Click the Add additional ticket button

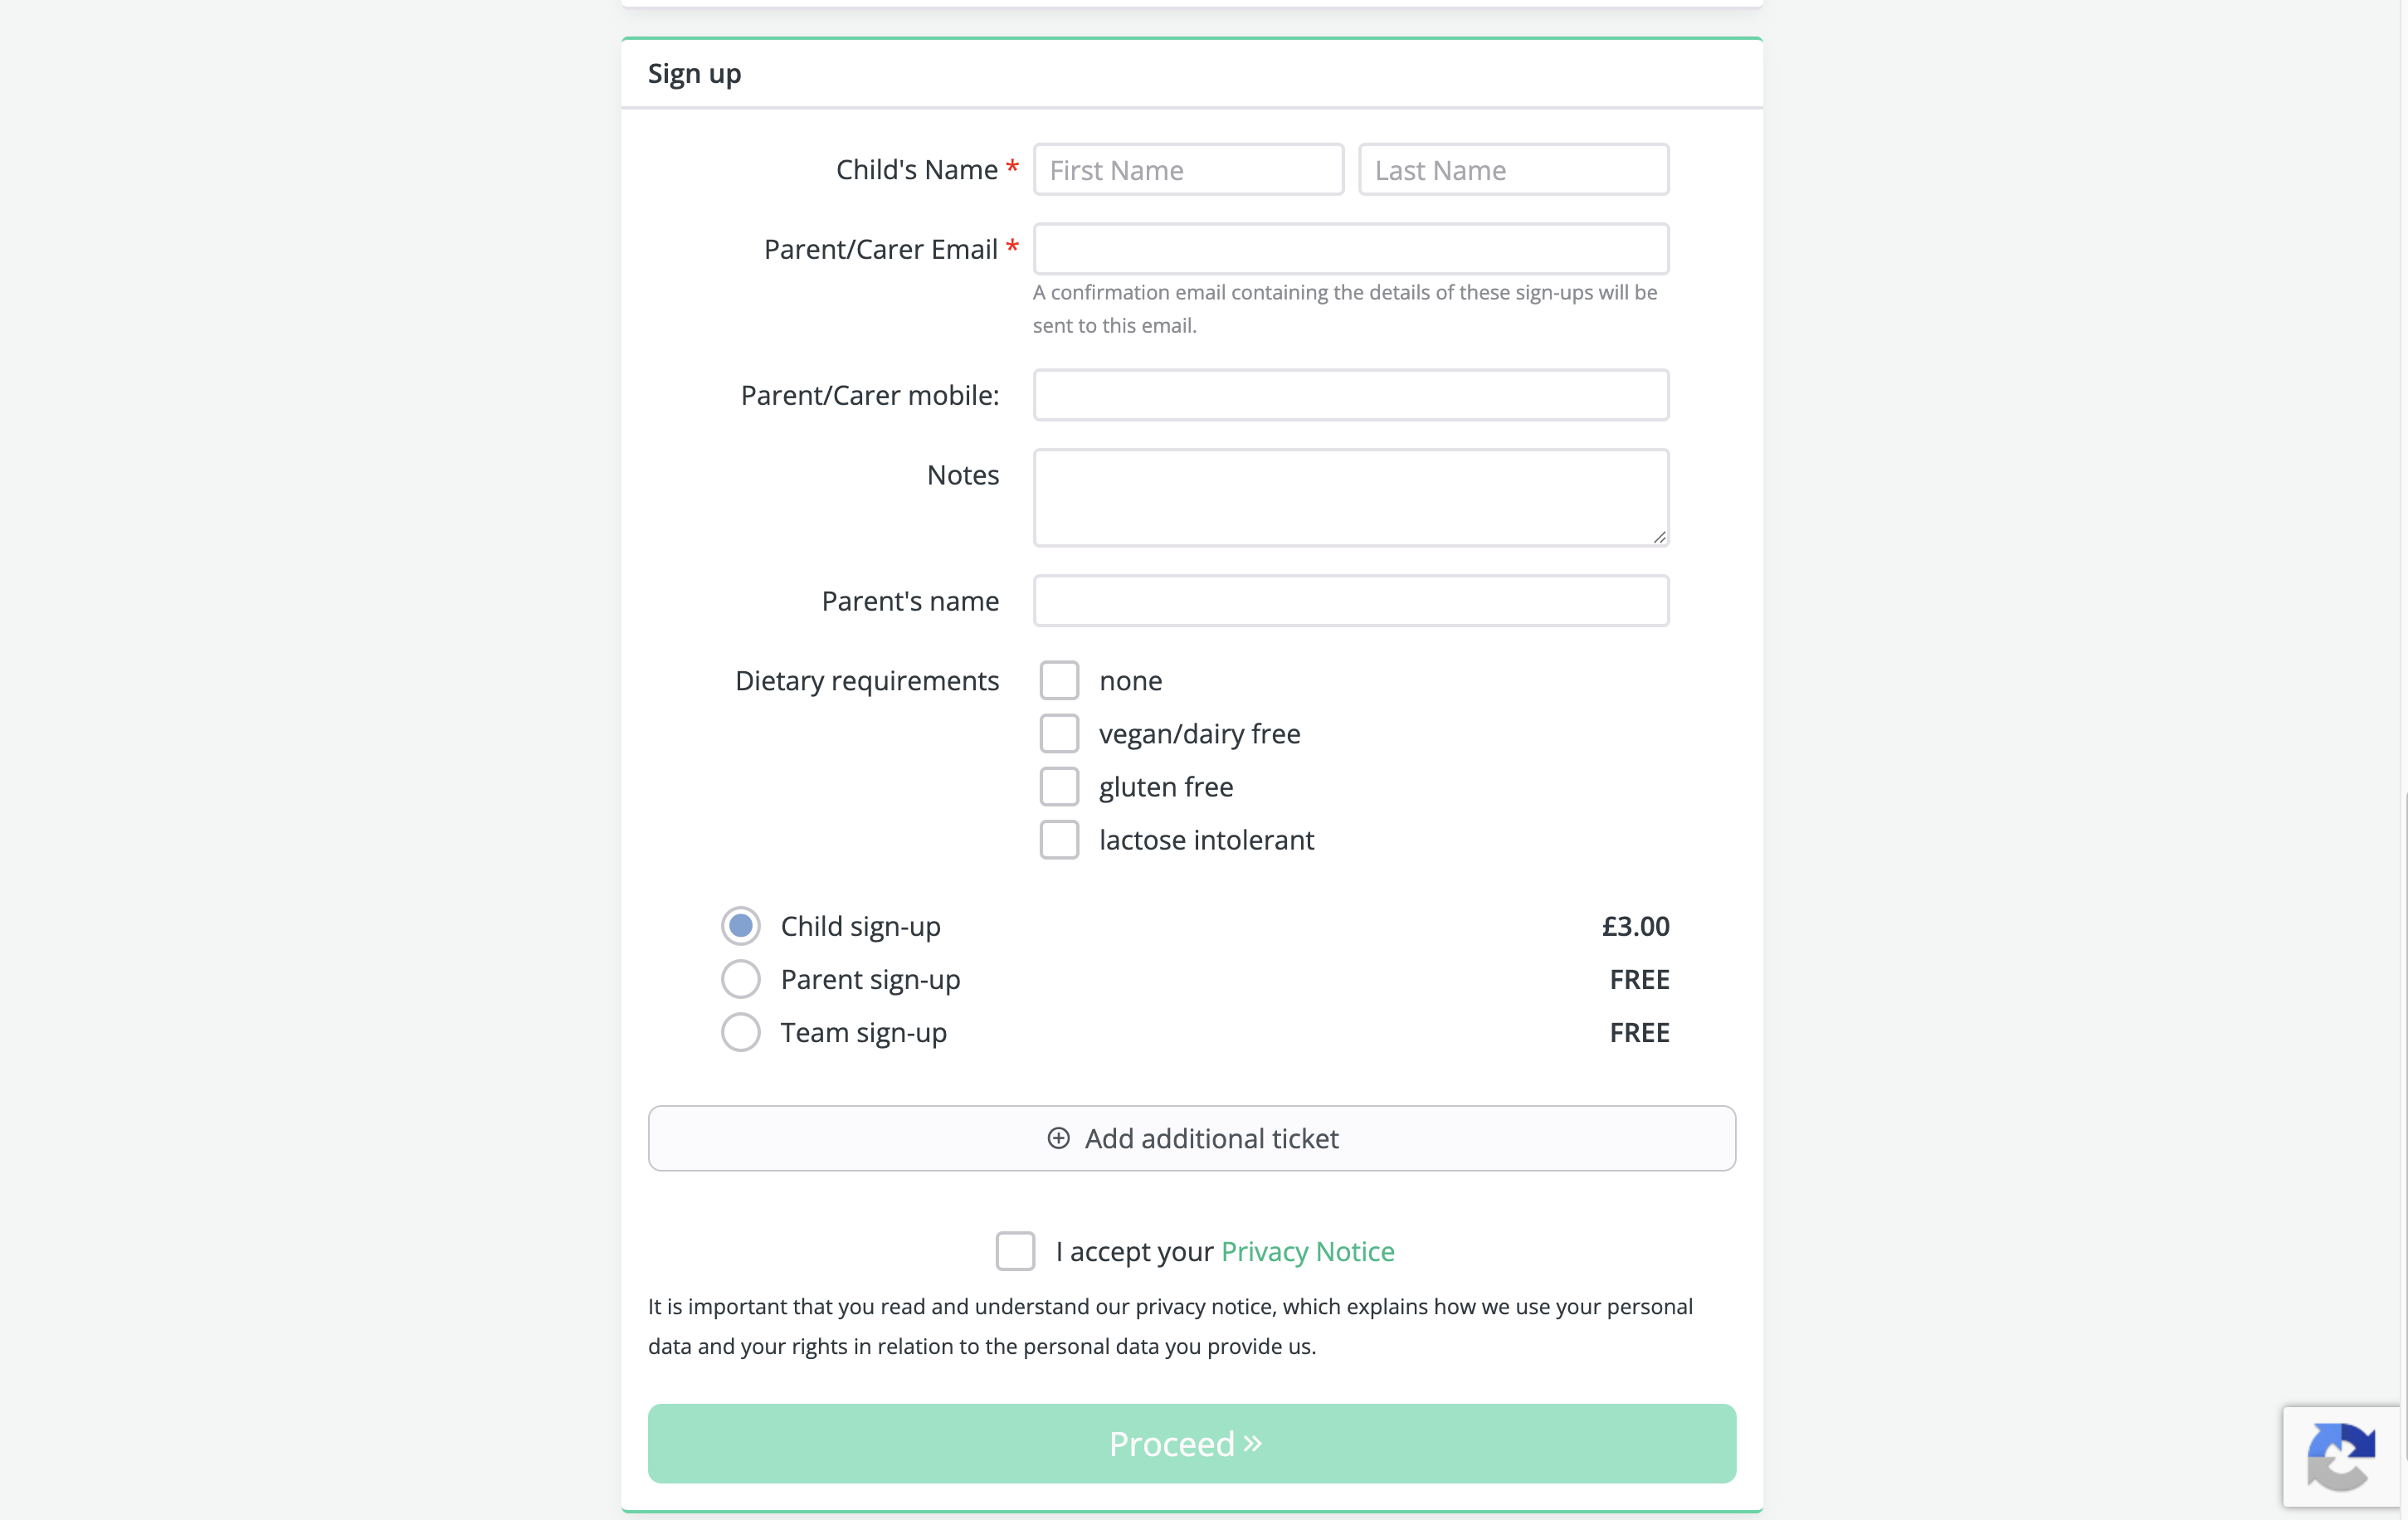[x=1192, y=1138]
